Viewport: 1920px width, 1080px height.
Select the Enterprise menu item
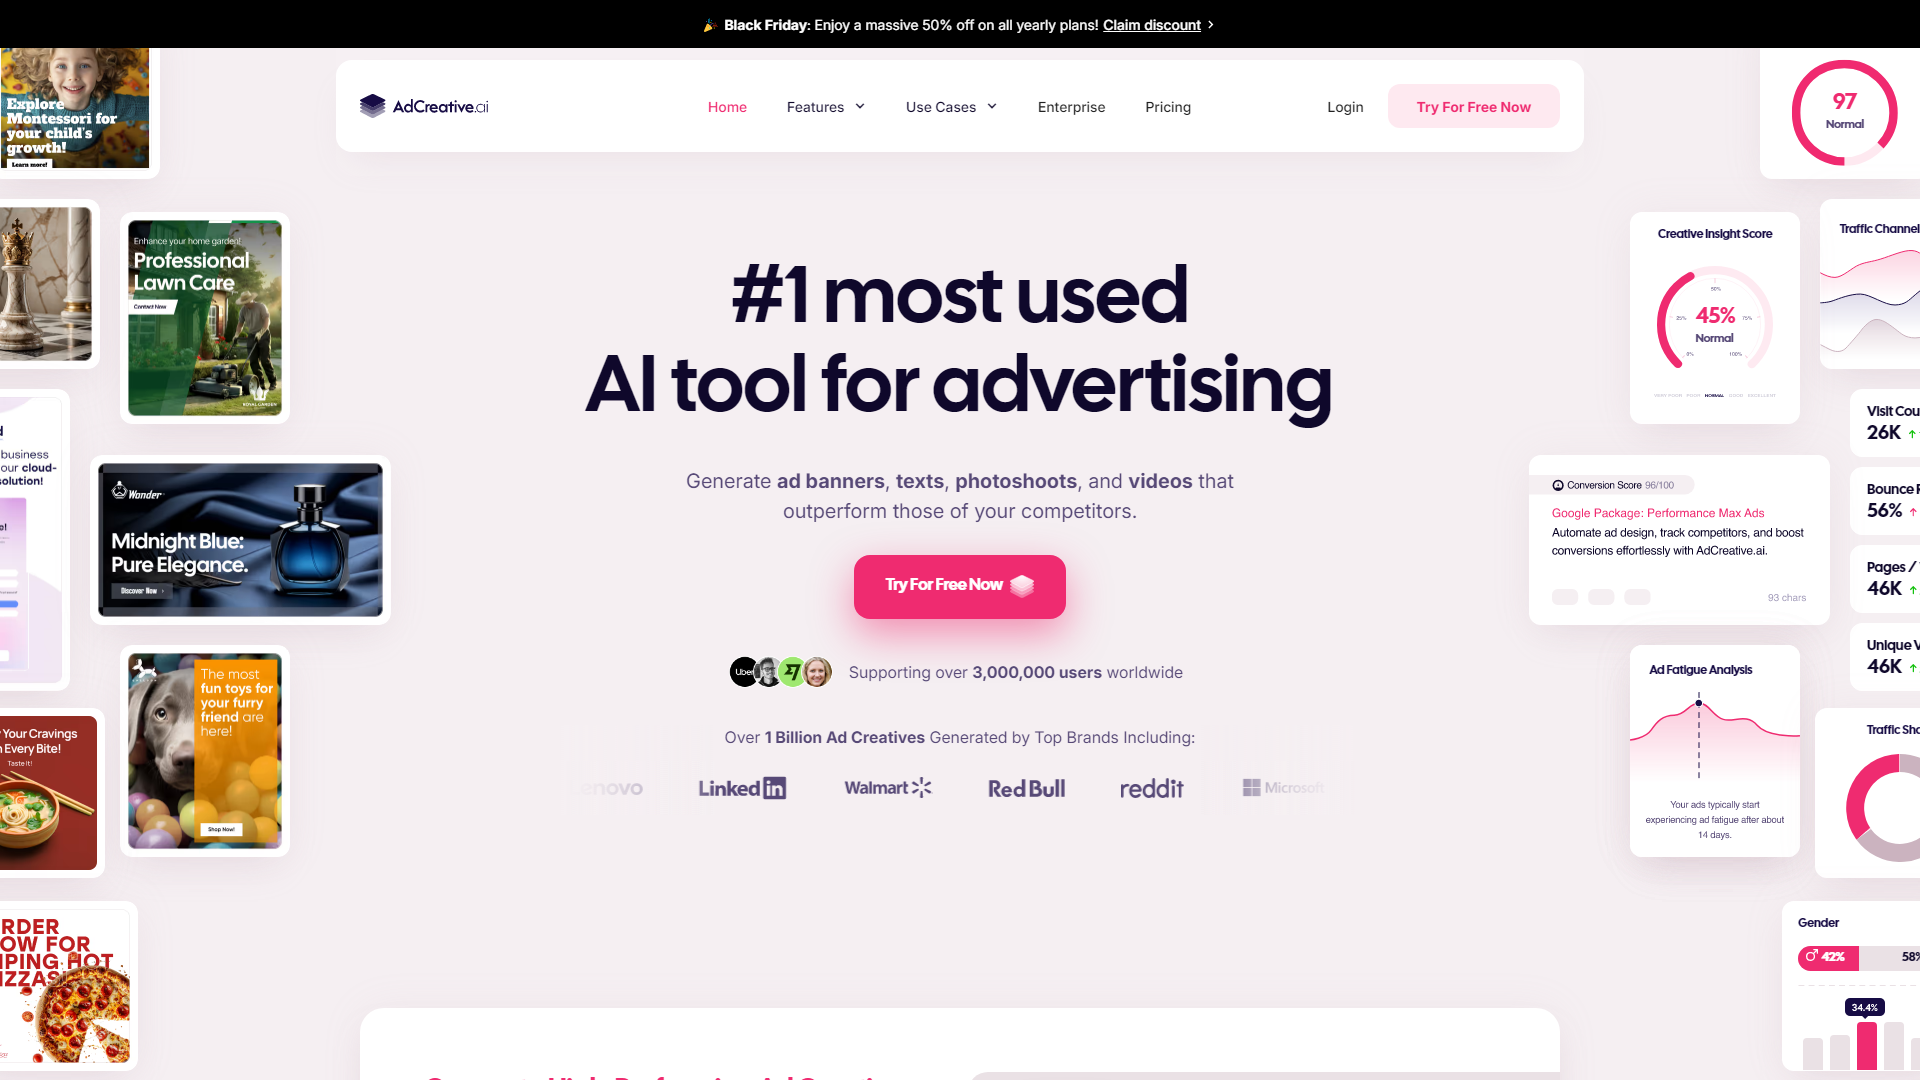(1071, 105)
